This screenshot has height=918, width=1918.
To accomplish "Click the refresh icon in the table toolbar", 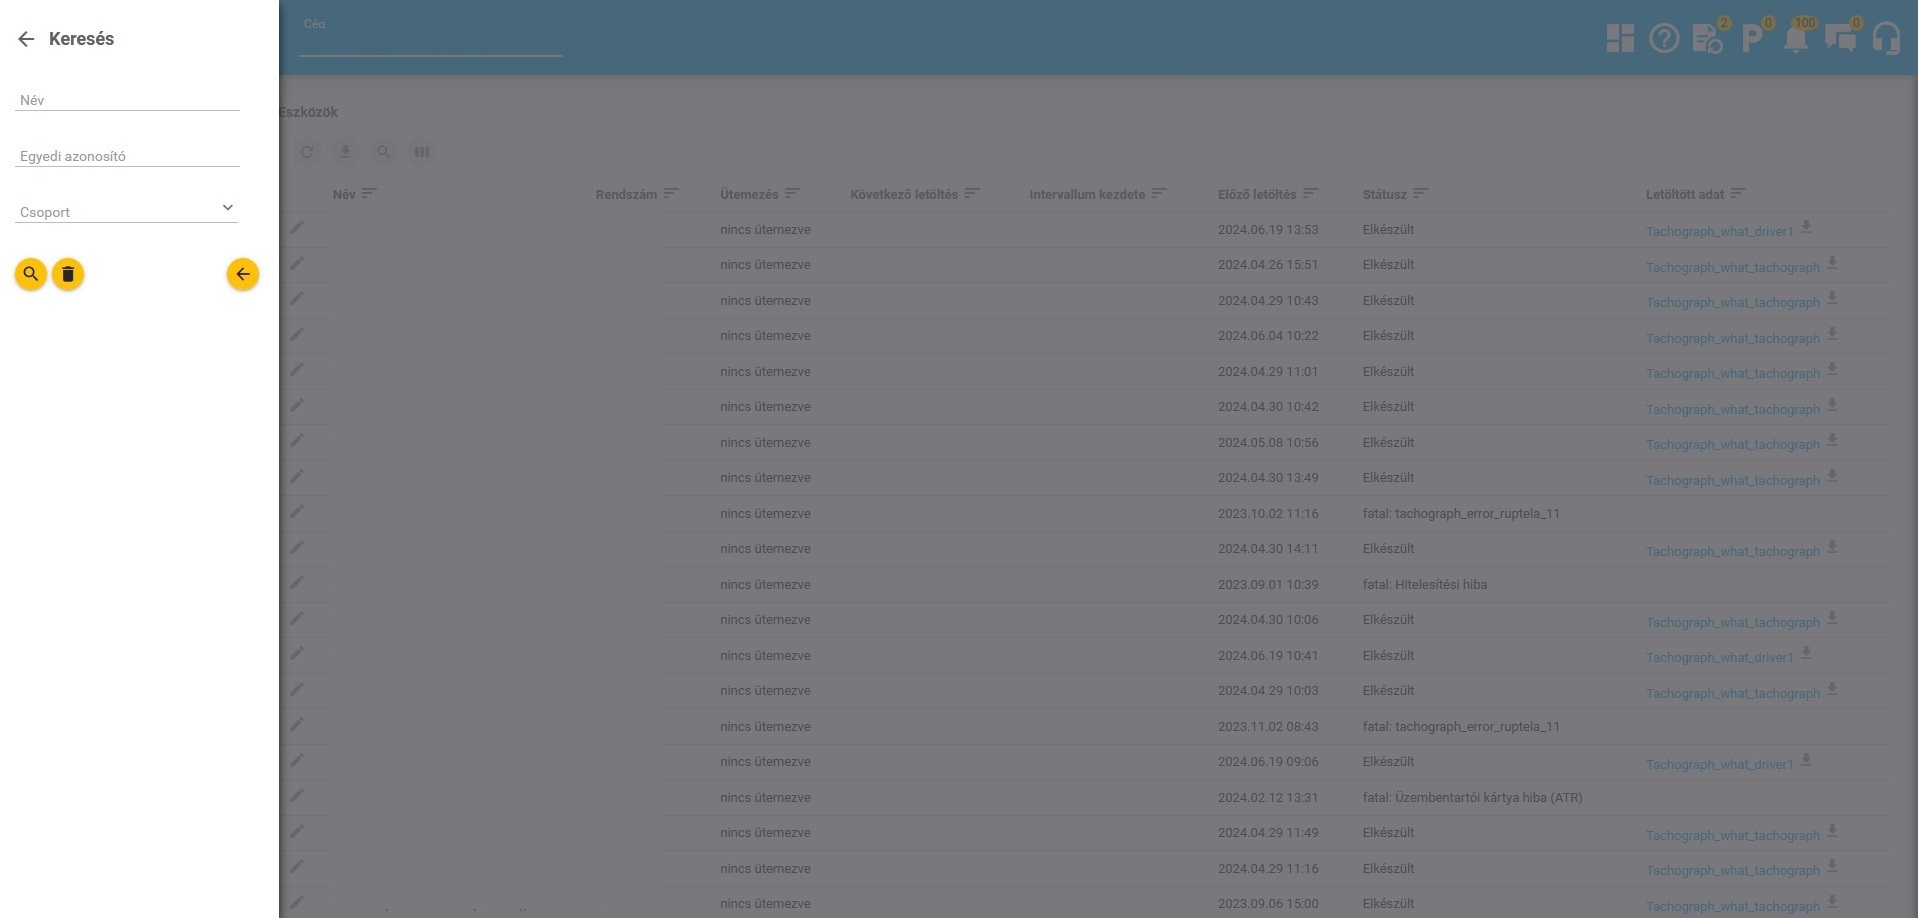I will click(307, 152).
